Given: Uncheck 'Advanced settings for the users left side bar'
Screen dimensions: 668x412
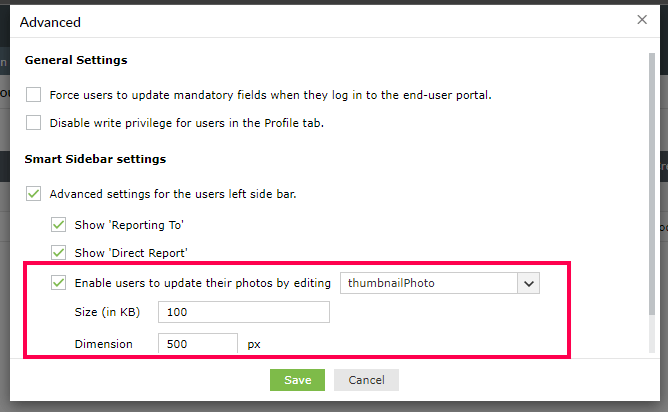Looking at the screenshot, I should [x=34, y=194].
